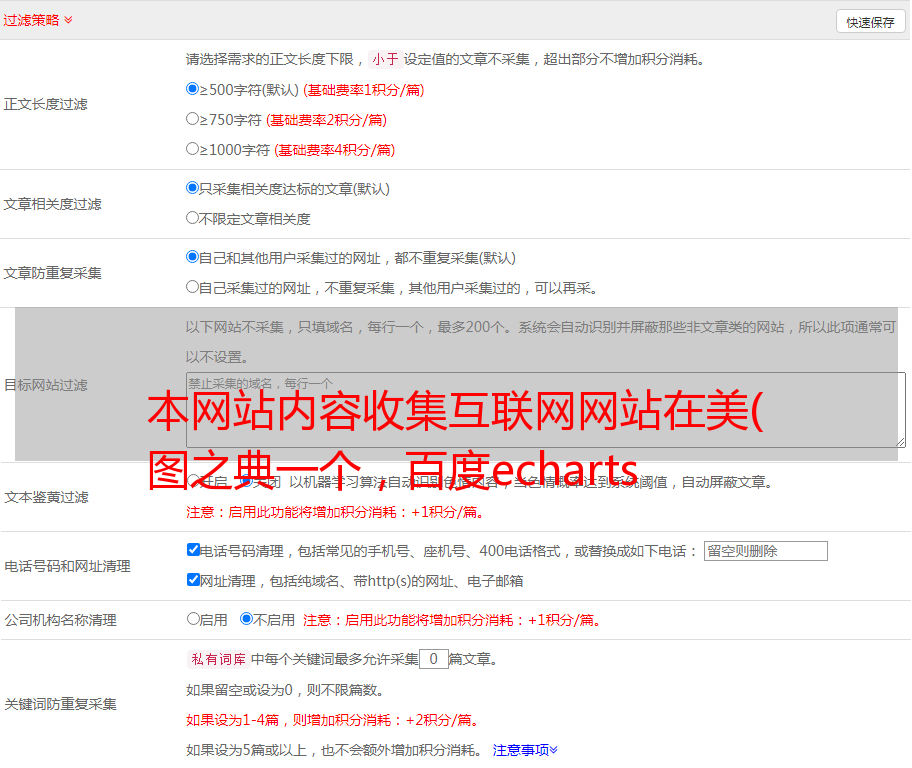Click the 基础费率2积分/篇 red note

pos(327,120)
